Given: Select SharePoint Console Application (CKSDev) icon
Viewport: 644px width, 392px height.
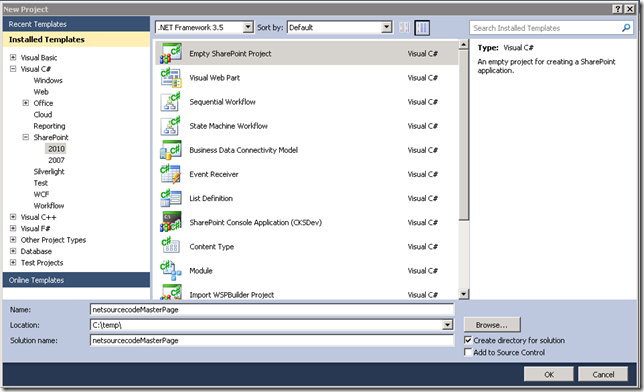Looking at the screenshot, I should [x=170, y=222].
